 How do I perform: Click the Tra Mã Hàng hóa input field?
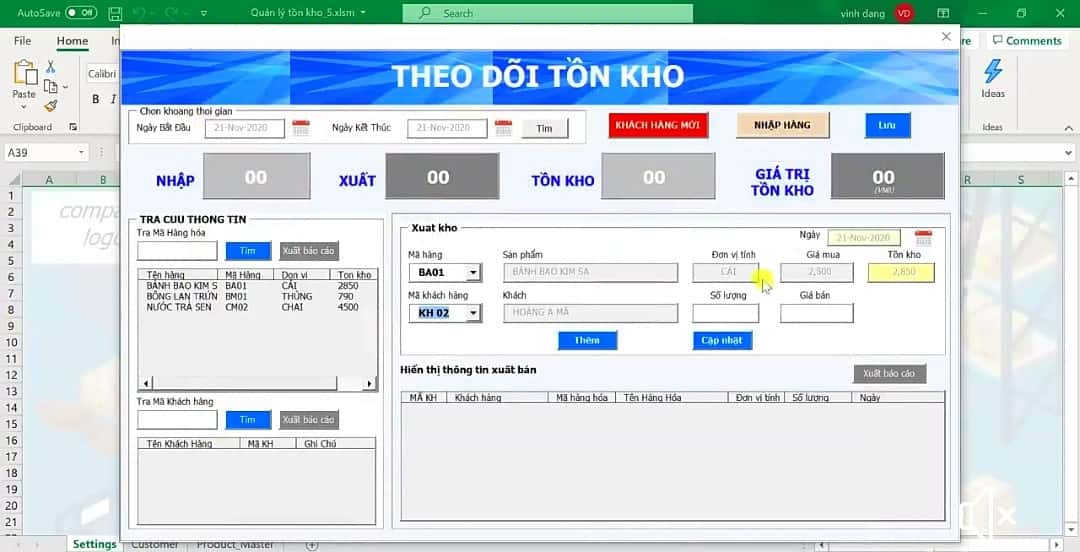pos(177,251)
